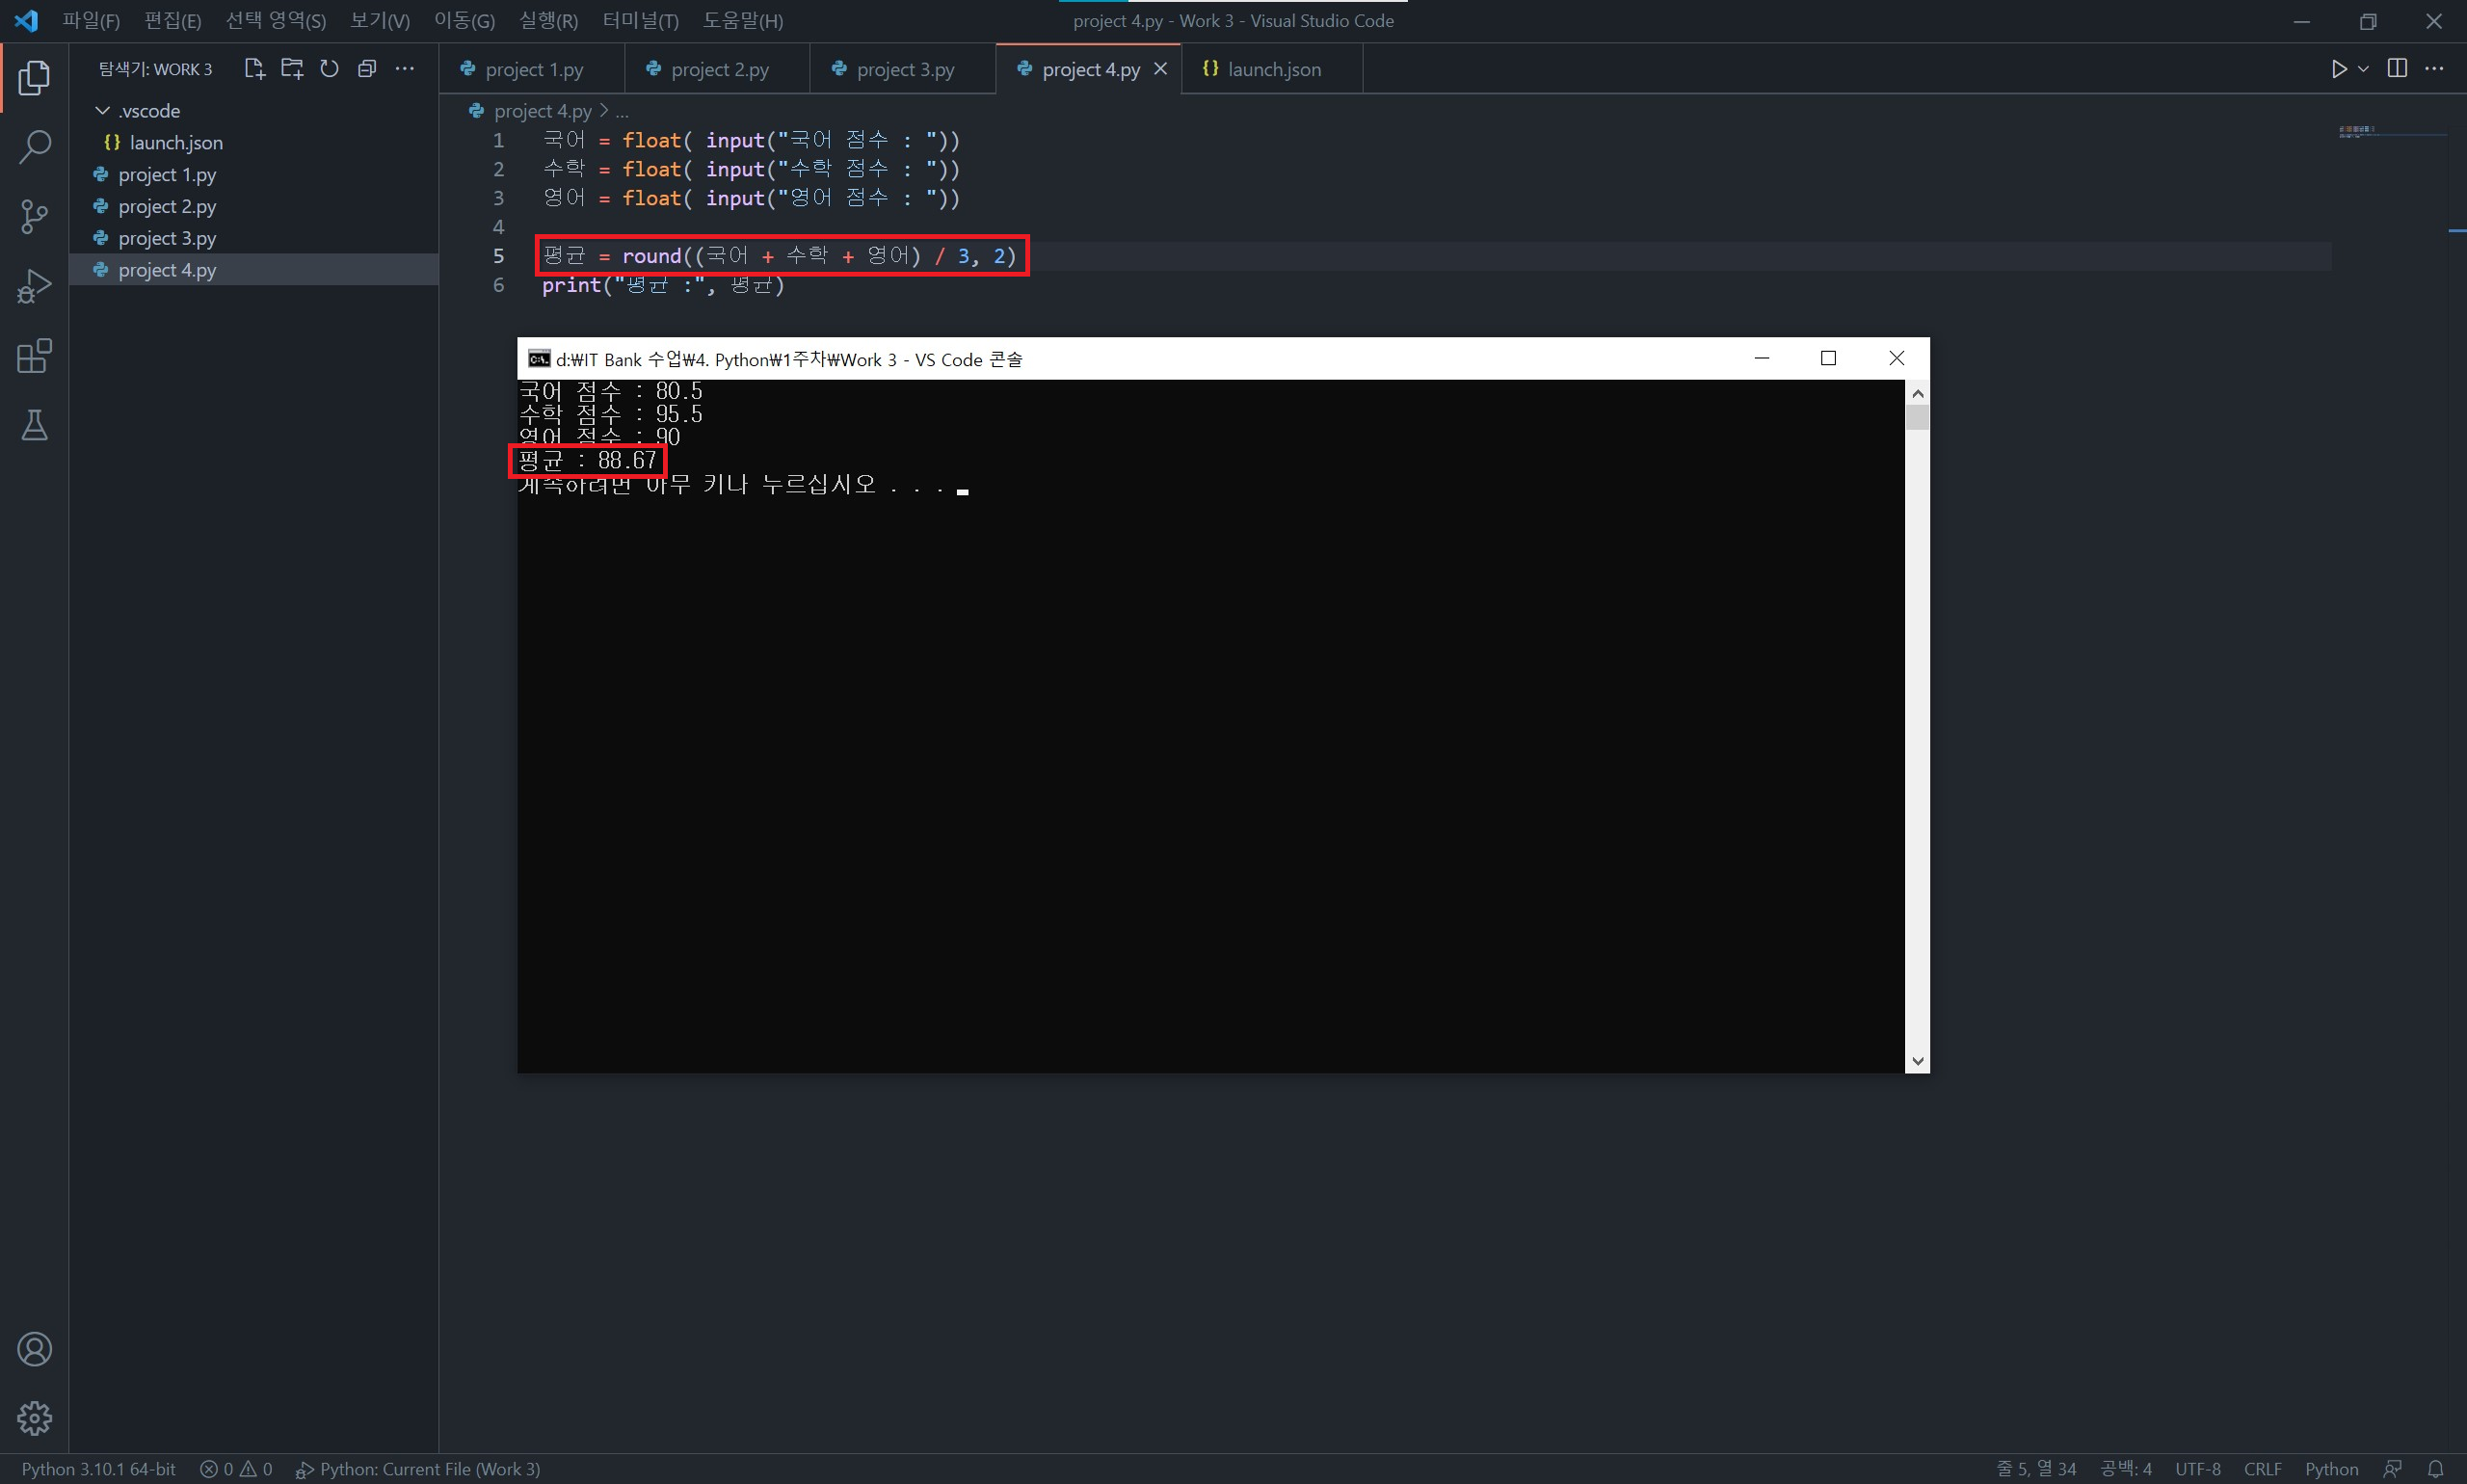Switch to the project 2.py tab
This screenshot has height=1484, width=2467.
click(x=719, y=69)
